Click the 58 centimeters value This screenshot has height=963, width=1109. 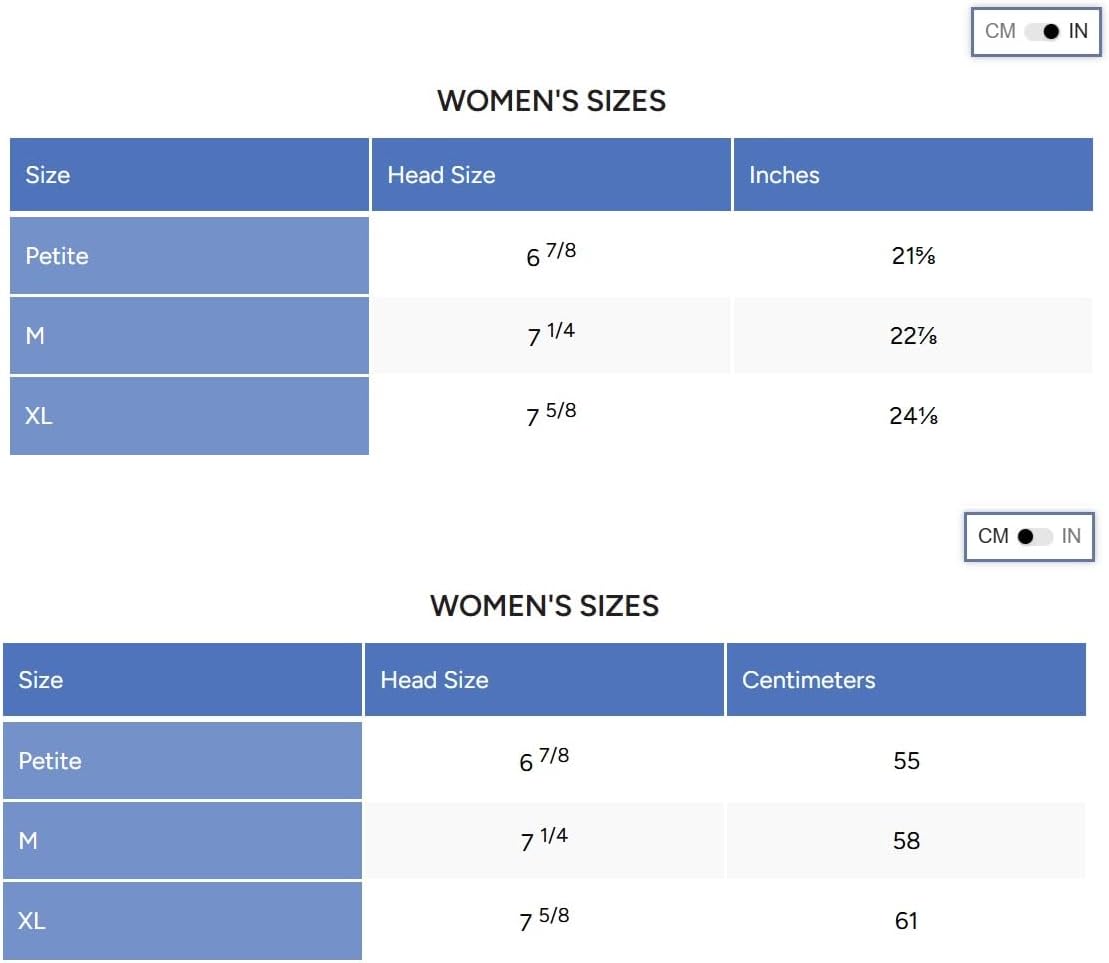(906, 841)
